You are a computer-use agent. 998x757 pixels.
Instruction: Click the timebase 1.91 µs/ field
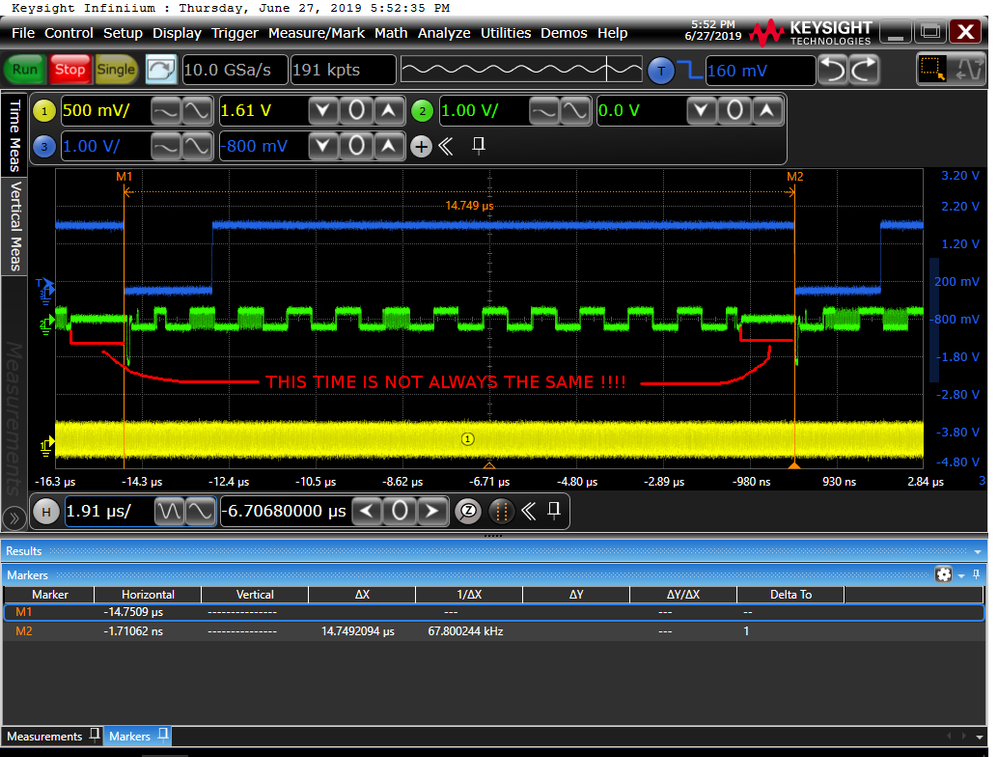tap(109, 511)
